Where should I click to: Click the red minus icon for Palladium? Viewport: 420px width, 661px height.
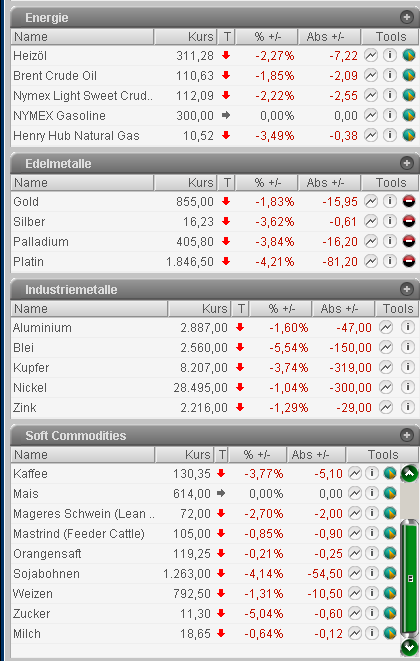click(x=409, y=242)
